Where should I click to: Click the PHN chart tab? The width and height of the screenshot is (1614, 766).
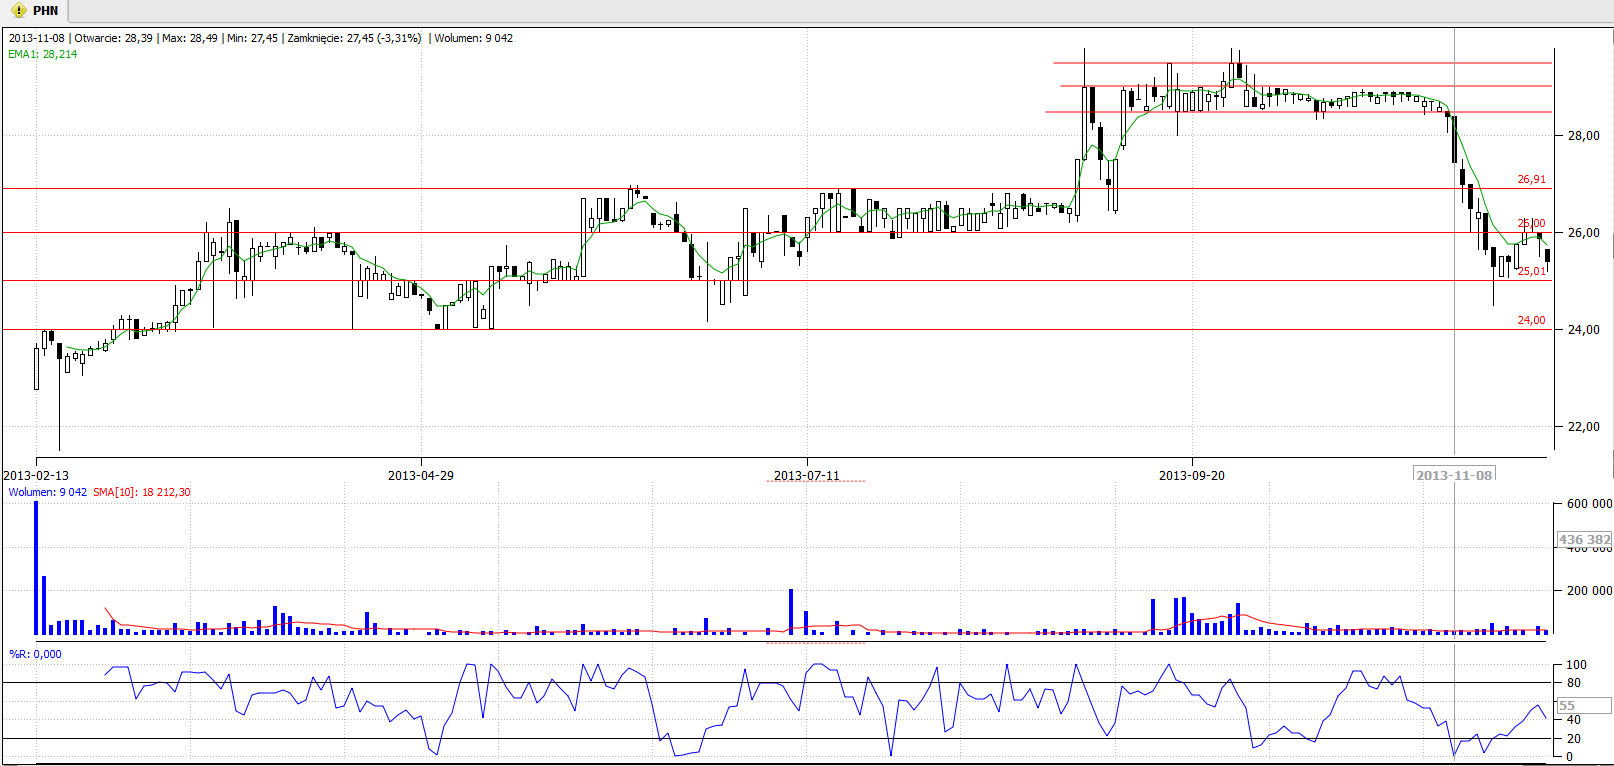coord(35,10)
